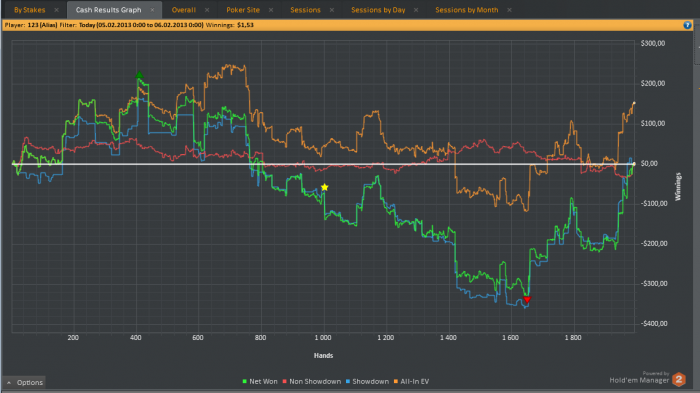Click the 1 000 hands axis tick

[323, 338]
